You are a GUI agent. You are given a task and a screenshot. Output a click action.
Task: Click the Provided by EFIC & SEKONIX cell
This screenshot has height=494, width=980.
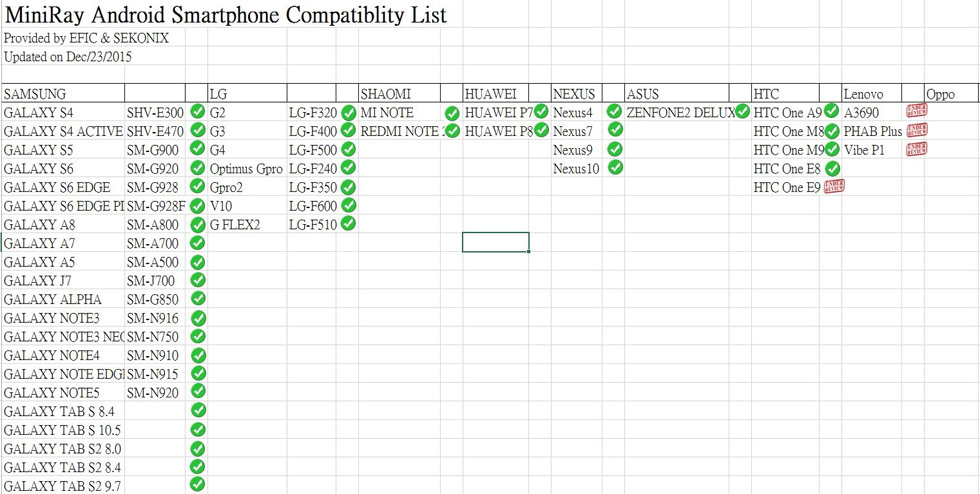[x=86, y=38]
